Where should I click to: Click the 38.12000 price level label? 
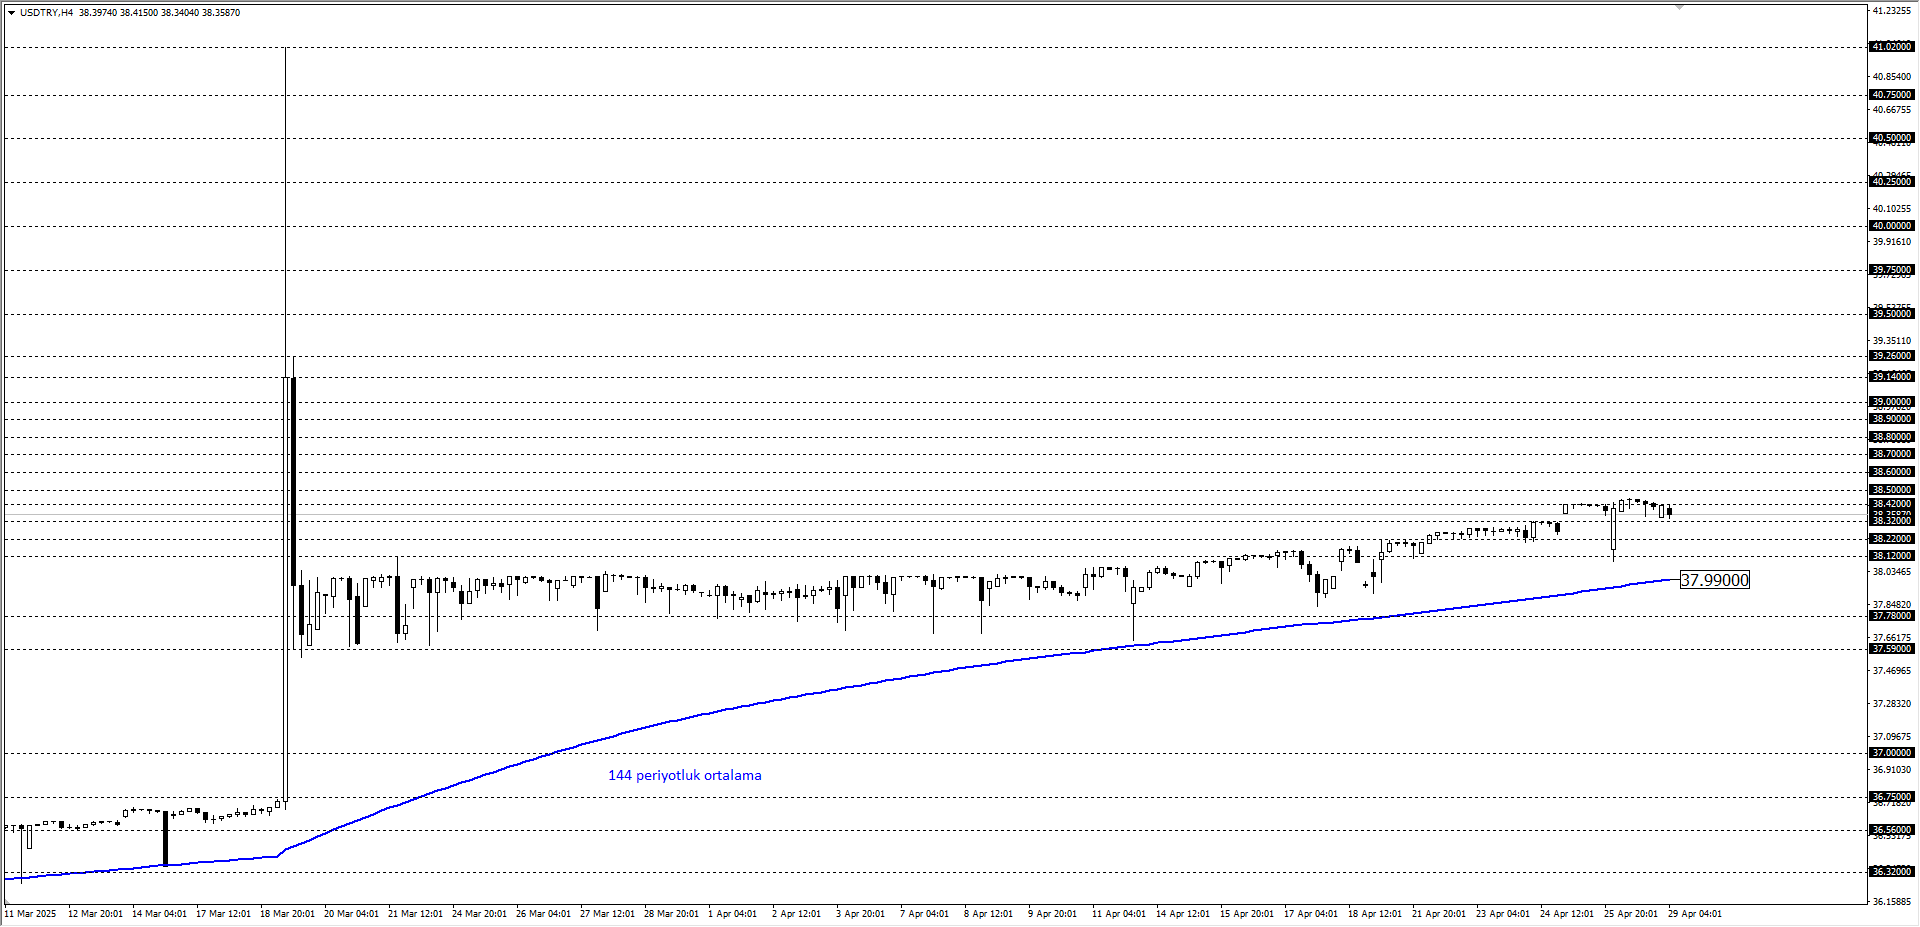1891,556
